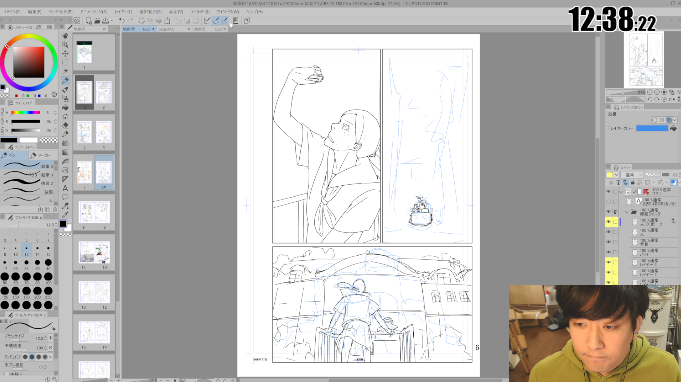This screenshot has height=382, width=681.
Task: Open the first single-page thumbnail in page manager
Action: pyautogui.click(x=84, y=53)
